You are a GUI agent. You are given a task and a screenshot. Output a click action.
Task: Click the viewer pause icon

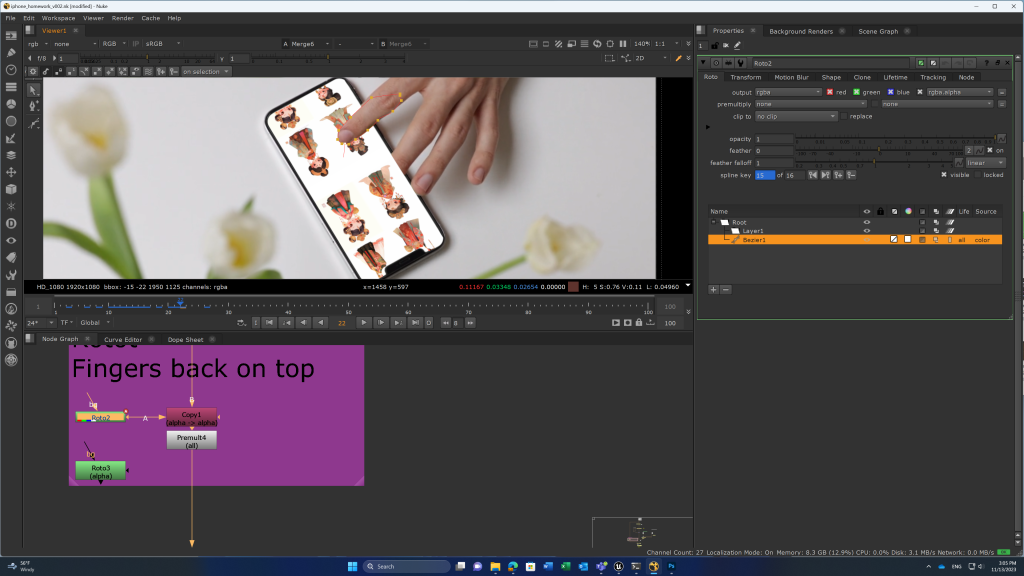(x=623, y=44)
